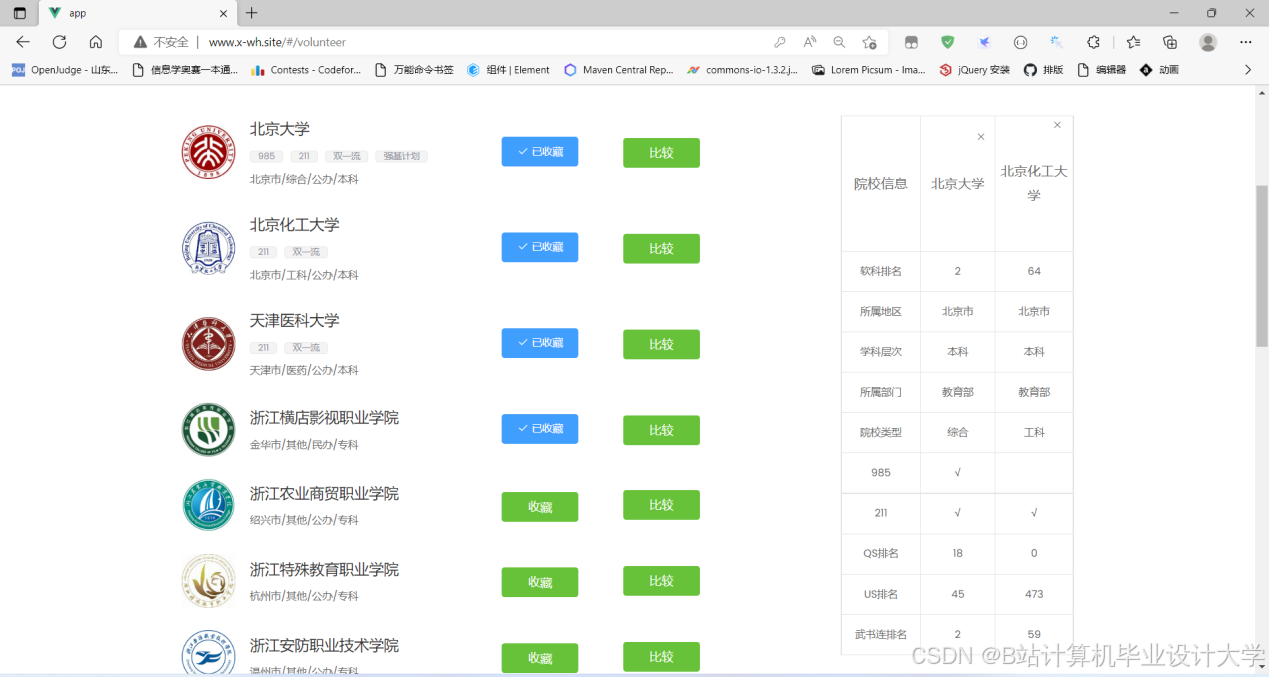The height and width of the screenshot is (677, 1269).
Task: Toggle 已收藏 for 浙江横店影视职业学院
Action: [x=540, y=429]
